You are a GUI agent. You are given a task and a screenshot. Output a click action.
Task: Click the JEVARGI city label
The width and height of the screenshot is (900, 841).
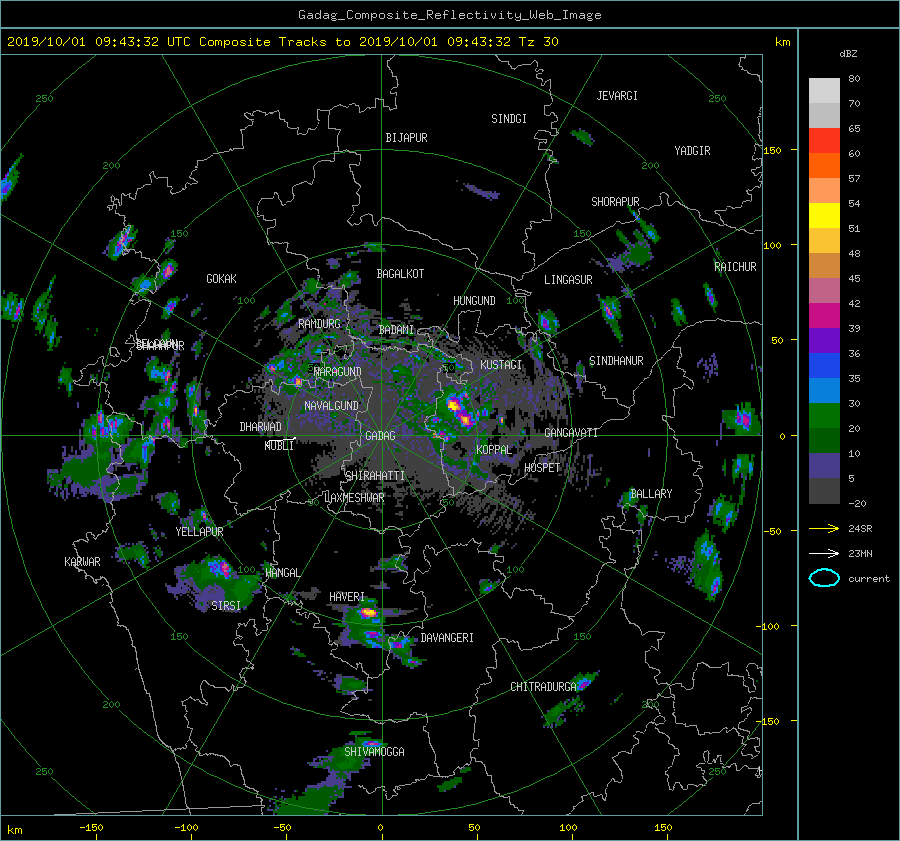pos(617,96)
